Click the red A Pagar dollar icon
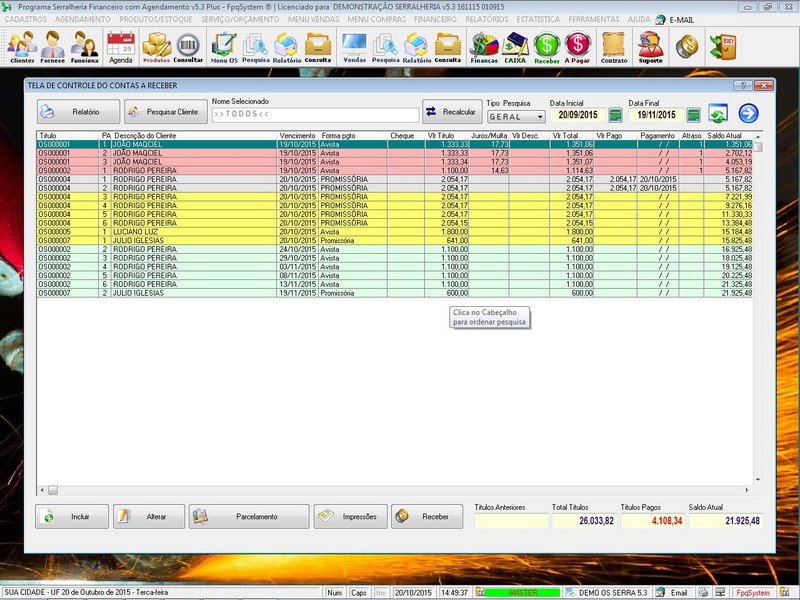 point(577,47)
